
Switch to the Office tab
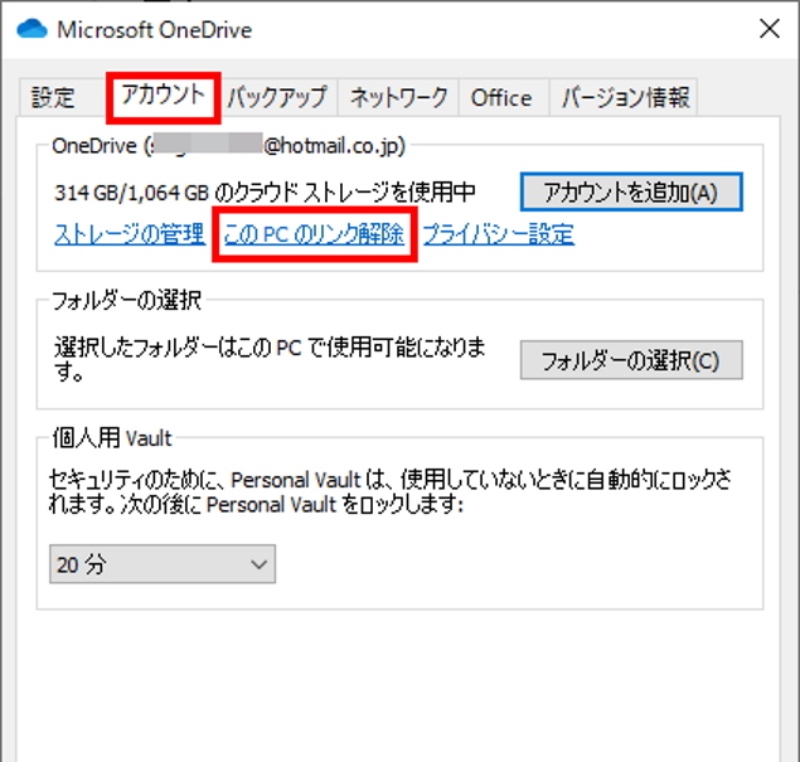(x=501, y=98)
